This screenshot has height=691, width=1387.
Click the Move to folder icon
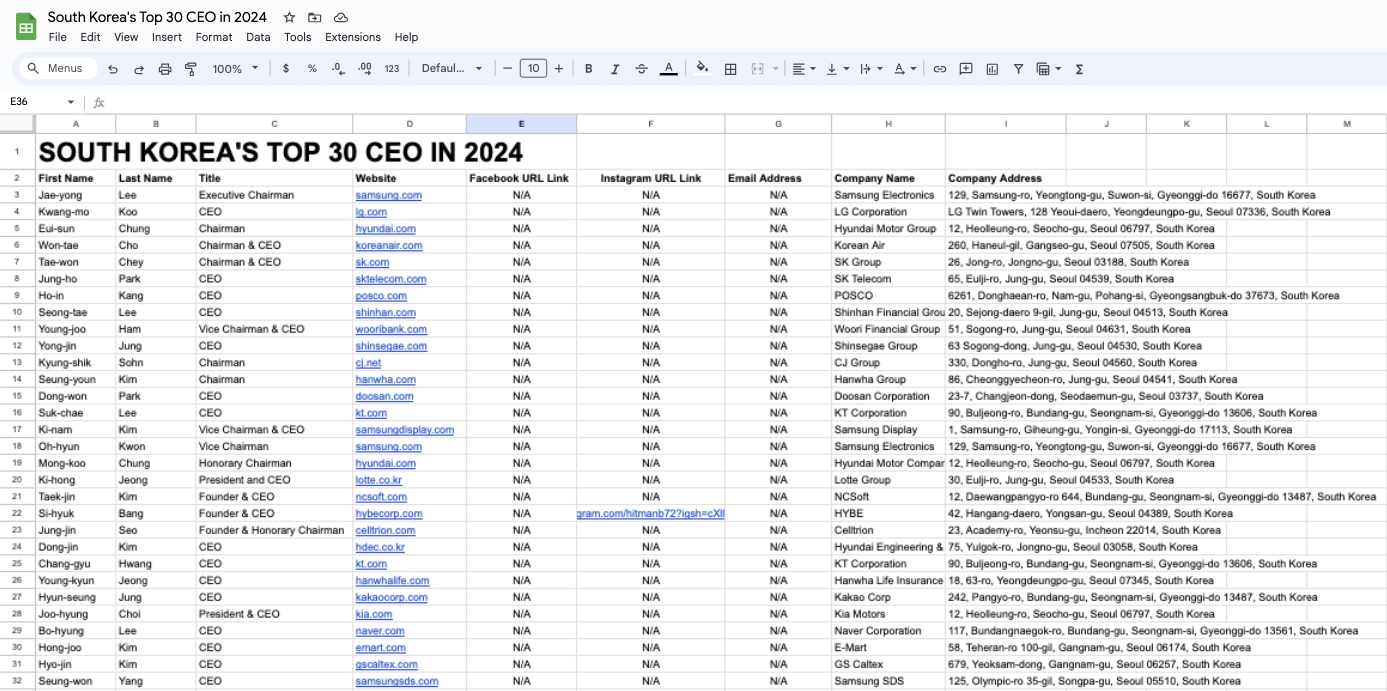315,17
